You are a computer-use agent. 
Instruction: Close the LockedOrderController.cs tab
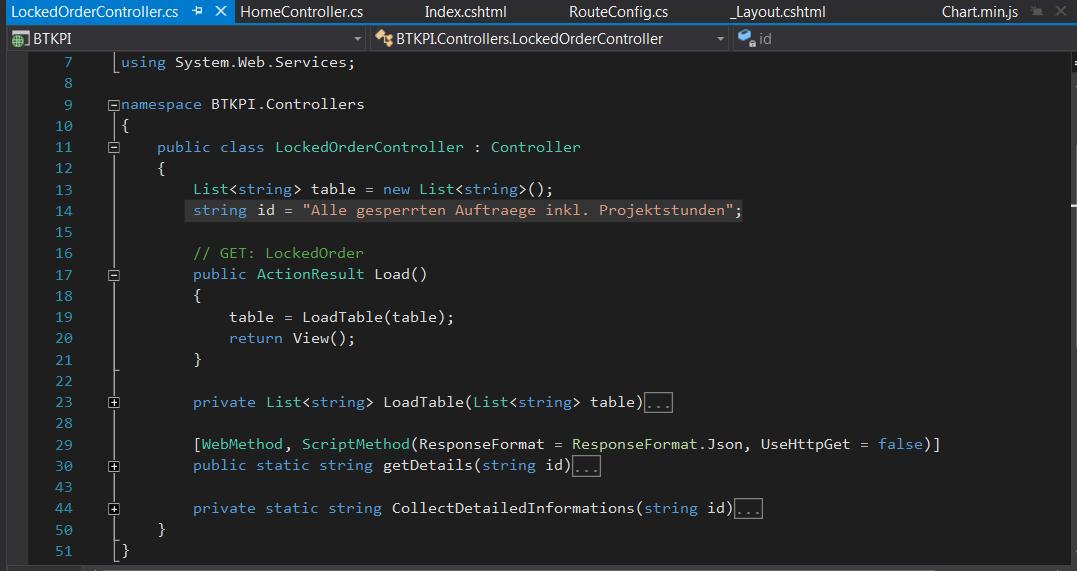pyautogui.click(x=220, y=11)
